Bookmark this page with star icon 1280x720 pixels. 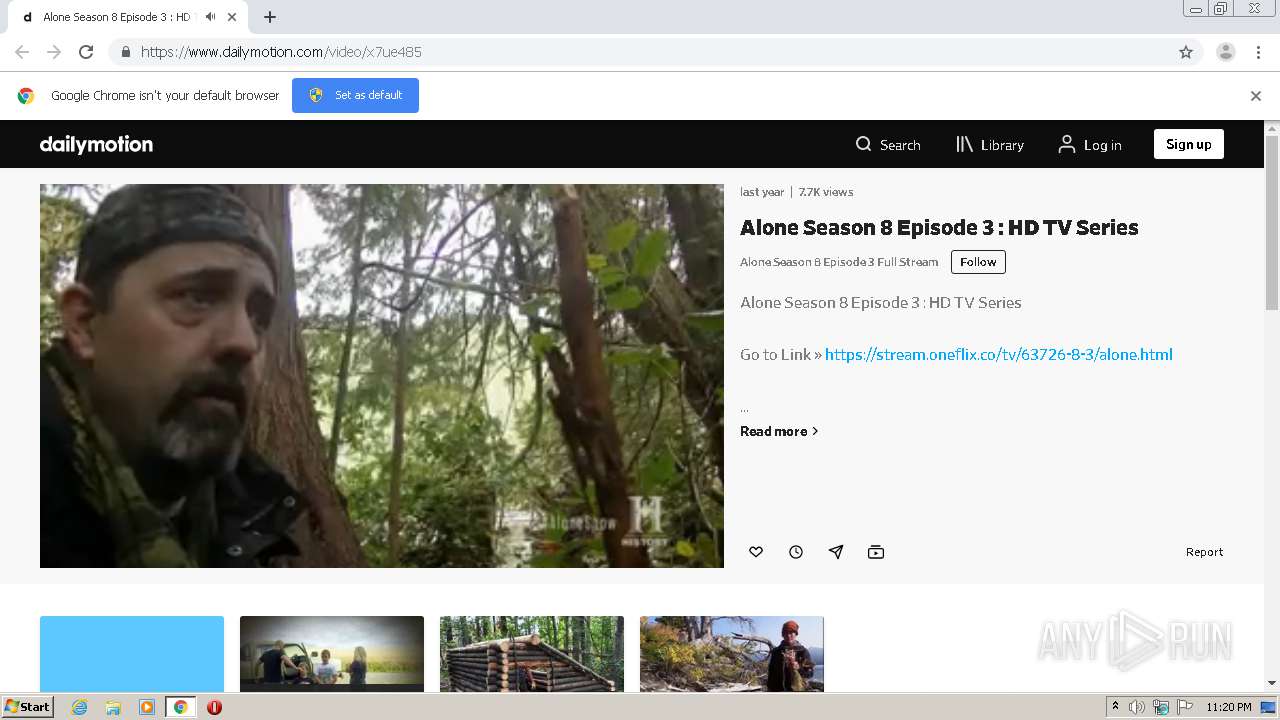1186,52
